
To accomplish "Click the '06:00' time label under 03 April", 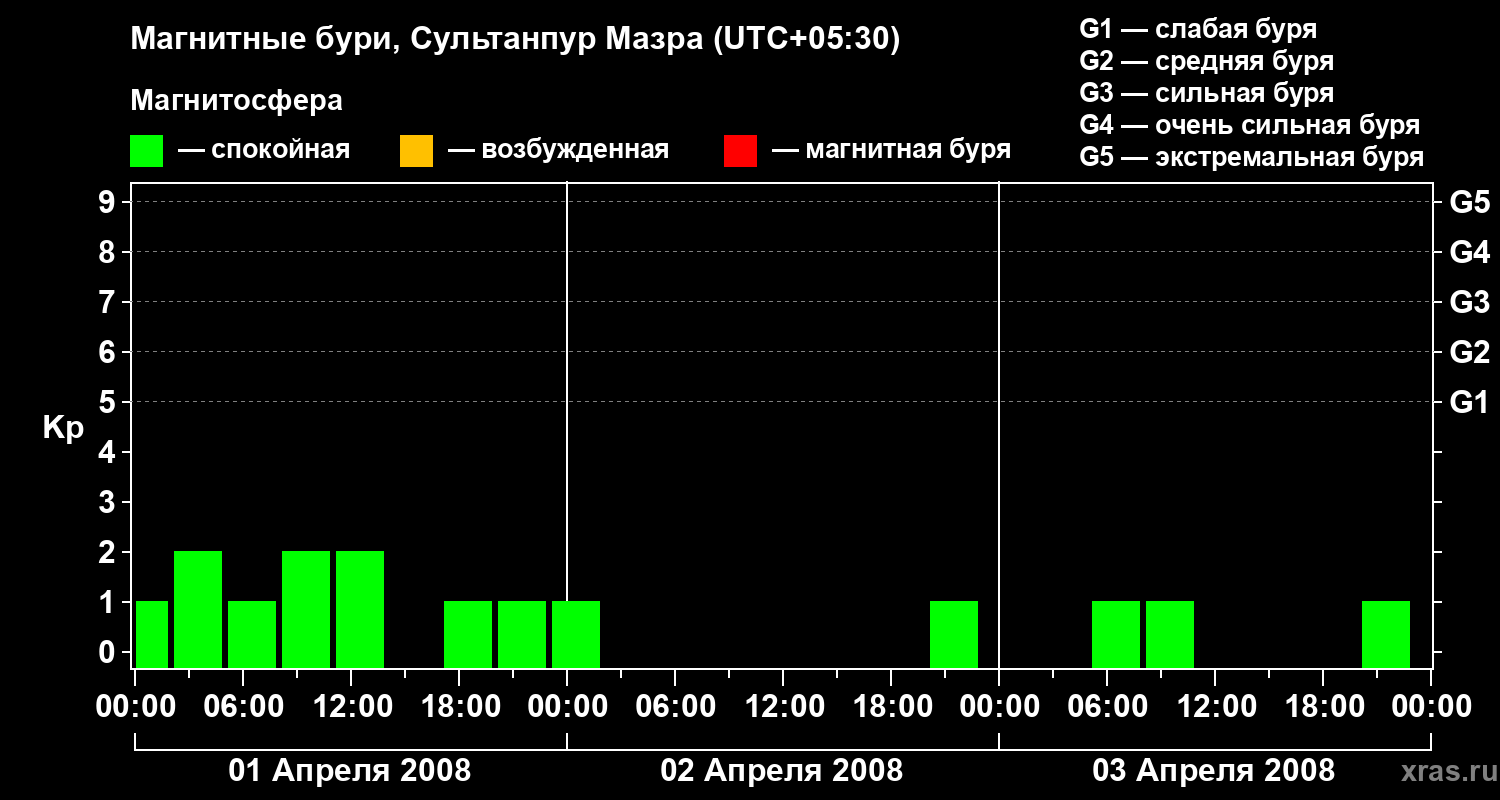I will coord(1107,707).
